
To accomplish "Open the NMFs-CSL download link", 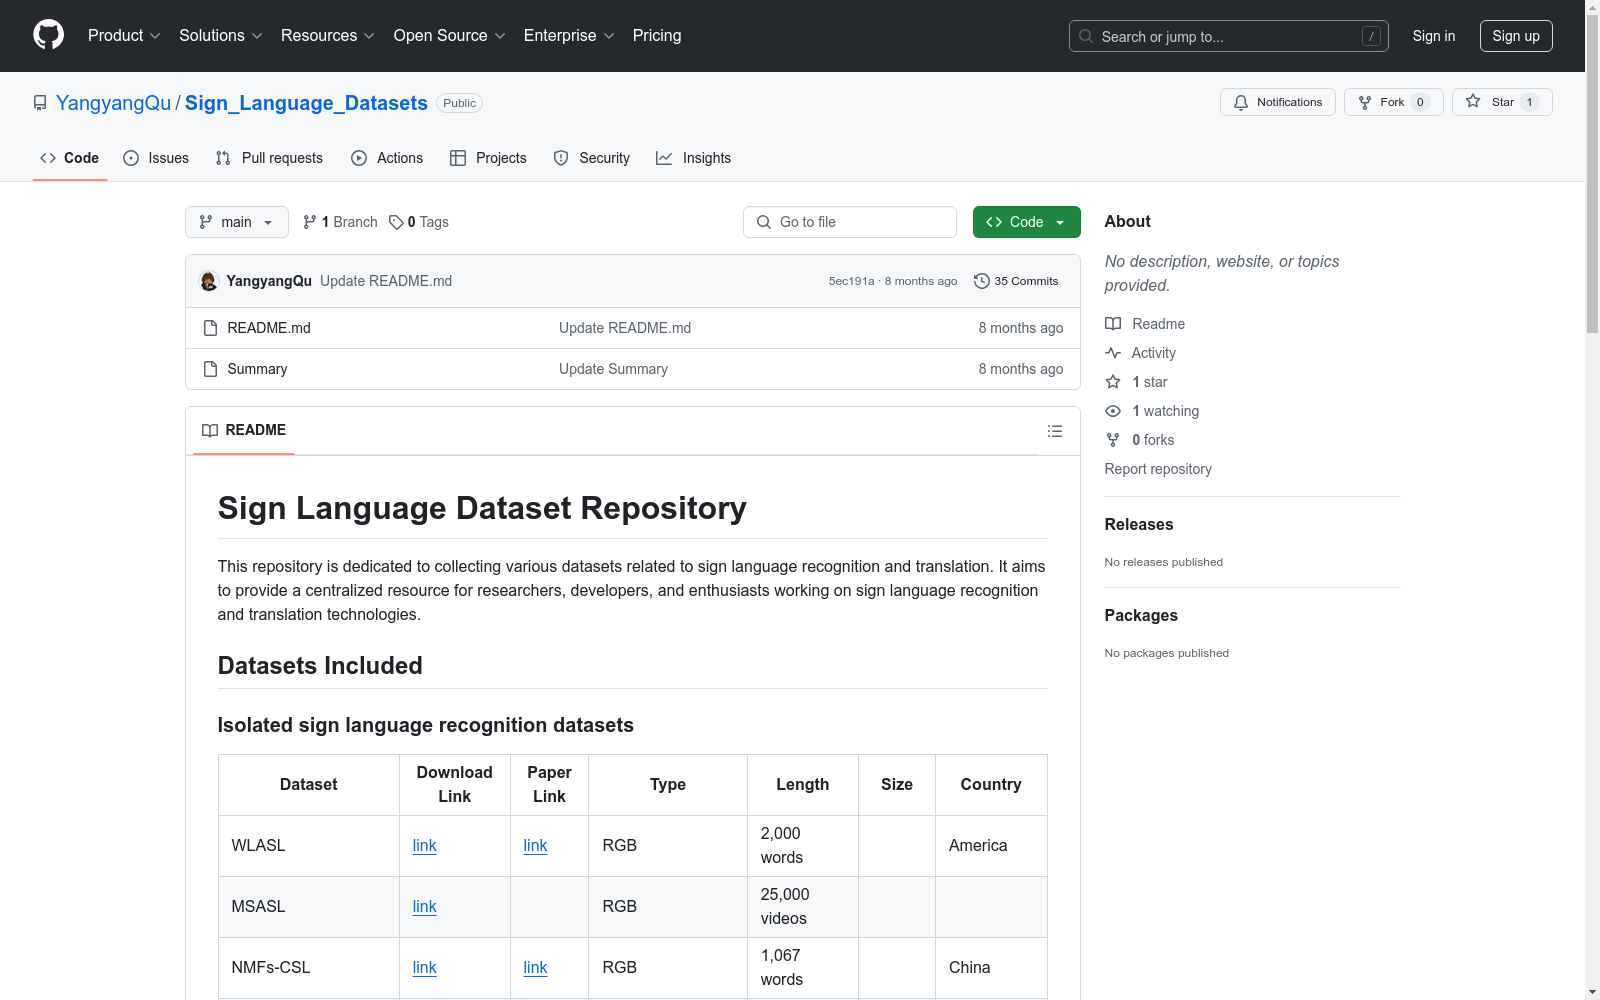I will coord(424,968).
